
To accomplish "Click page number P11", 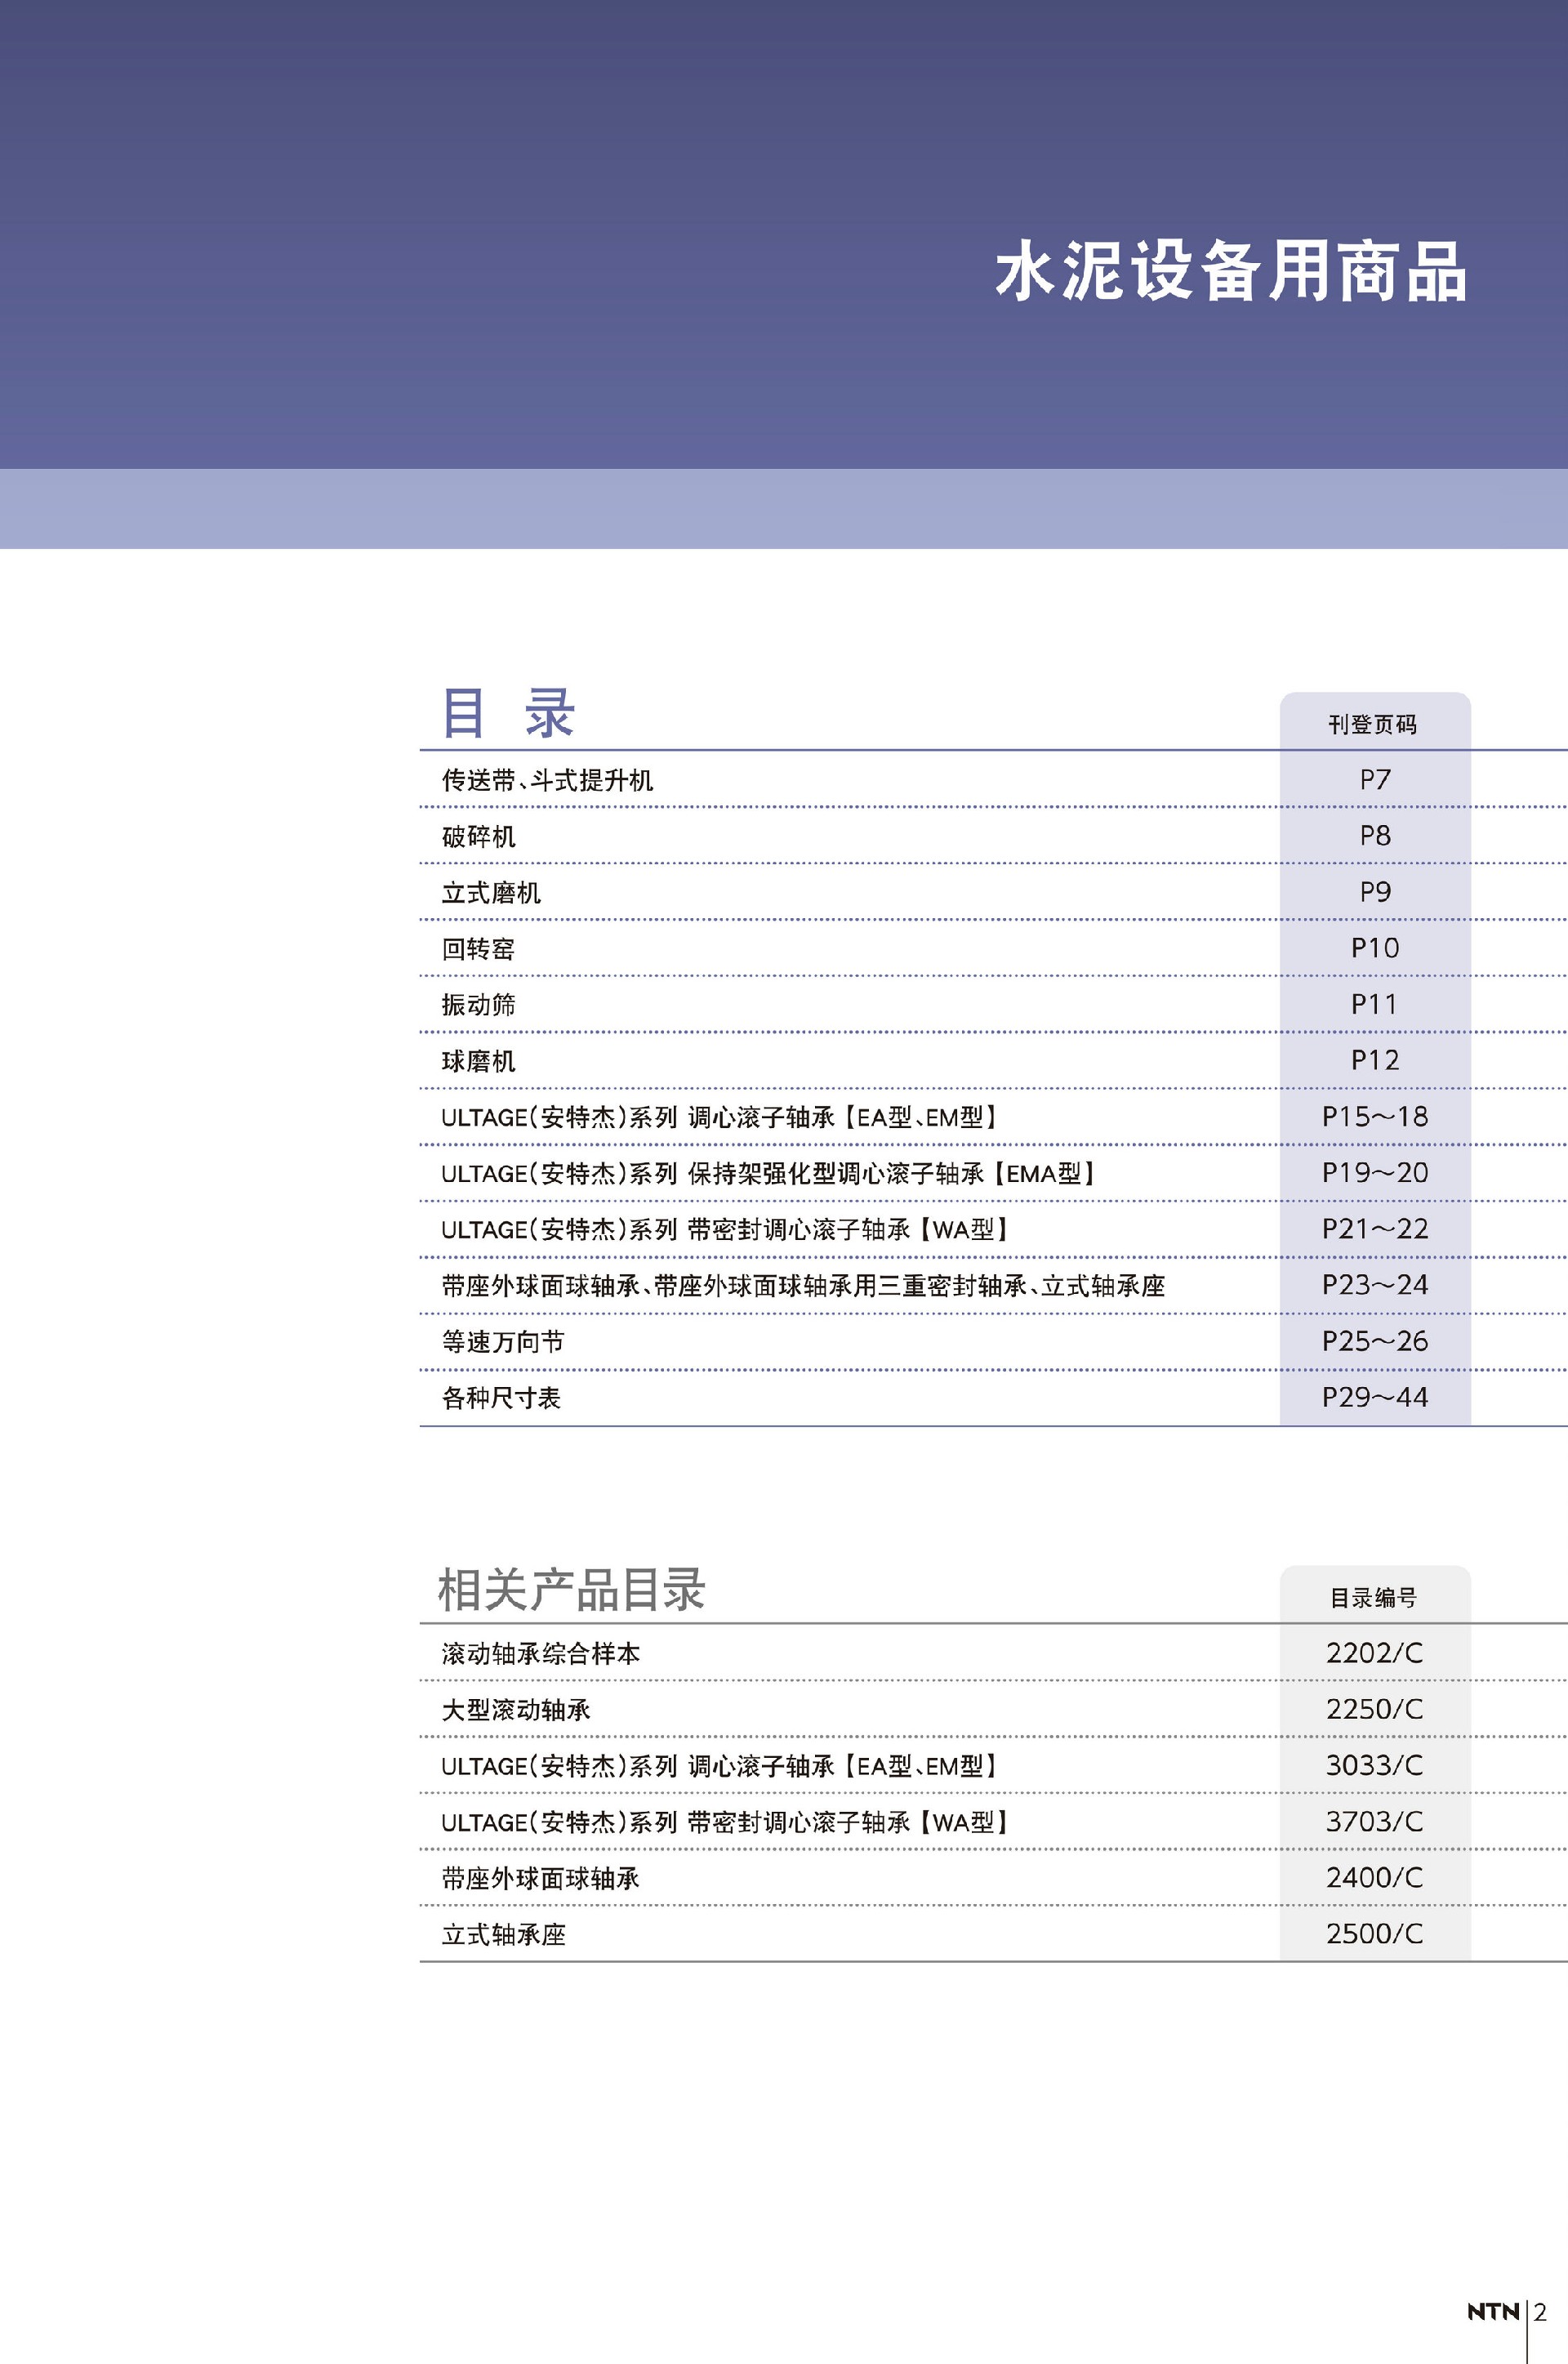I will click(1375, 1003).
